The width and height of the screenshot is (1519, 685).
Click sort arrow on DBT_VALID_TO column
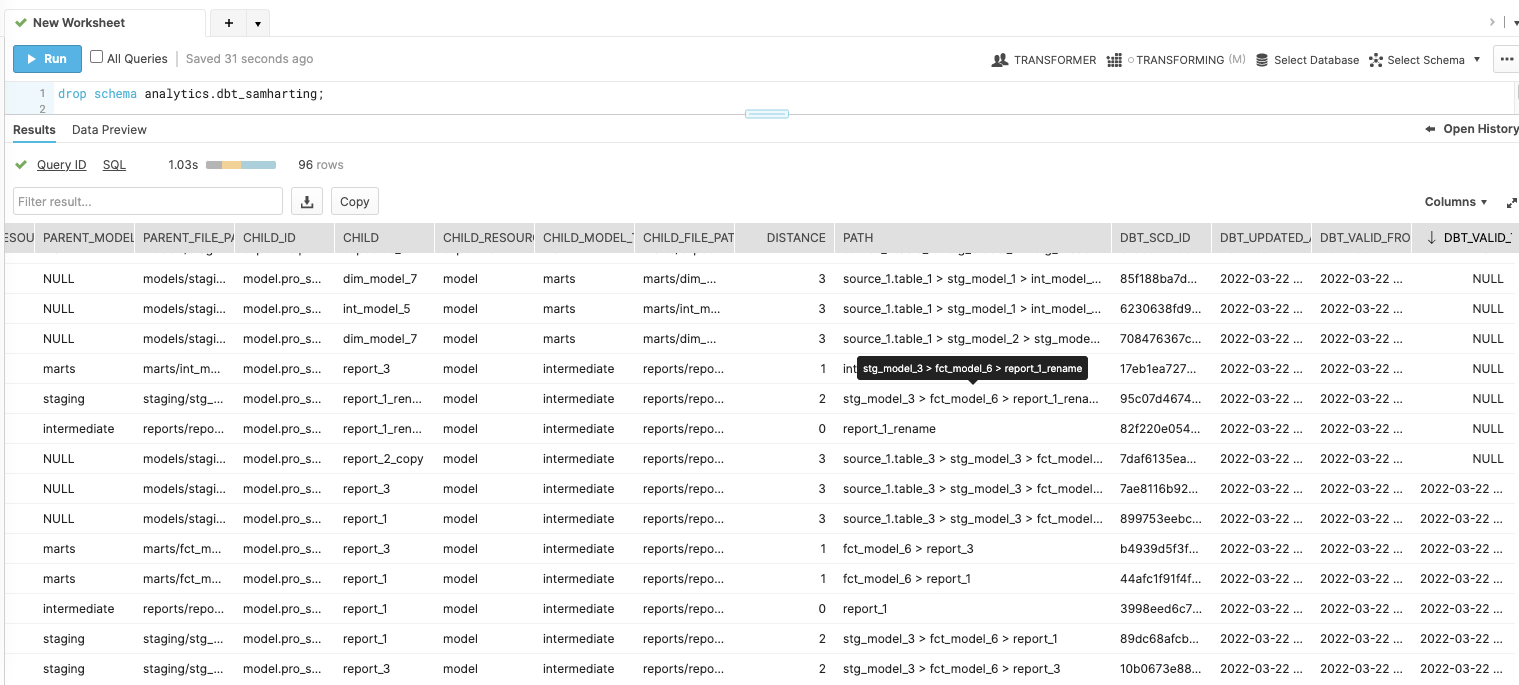(x=1431, y=237)
